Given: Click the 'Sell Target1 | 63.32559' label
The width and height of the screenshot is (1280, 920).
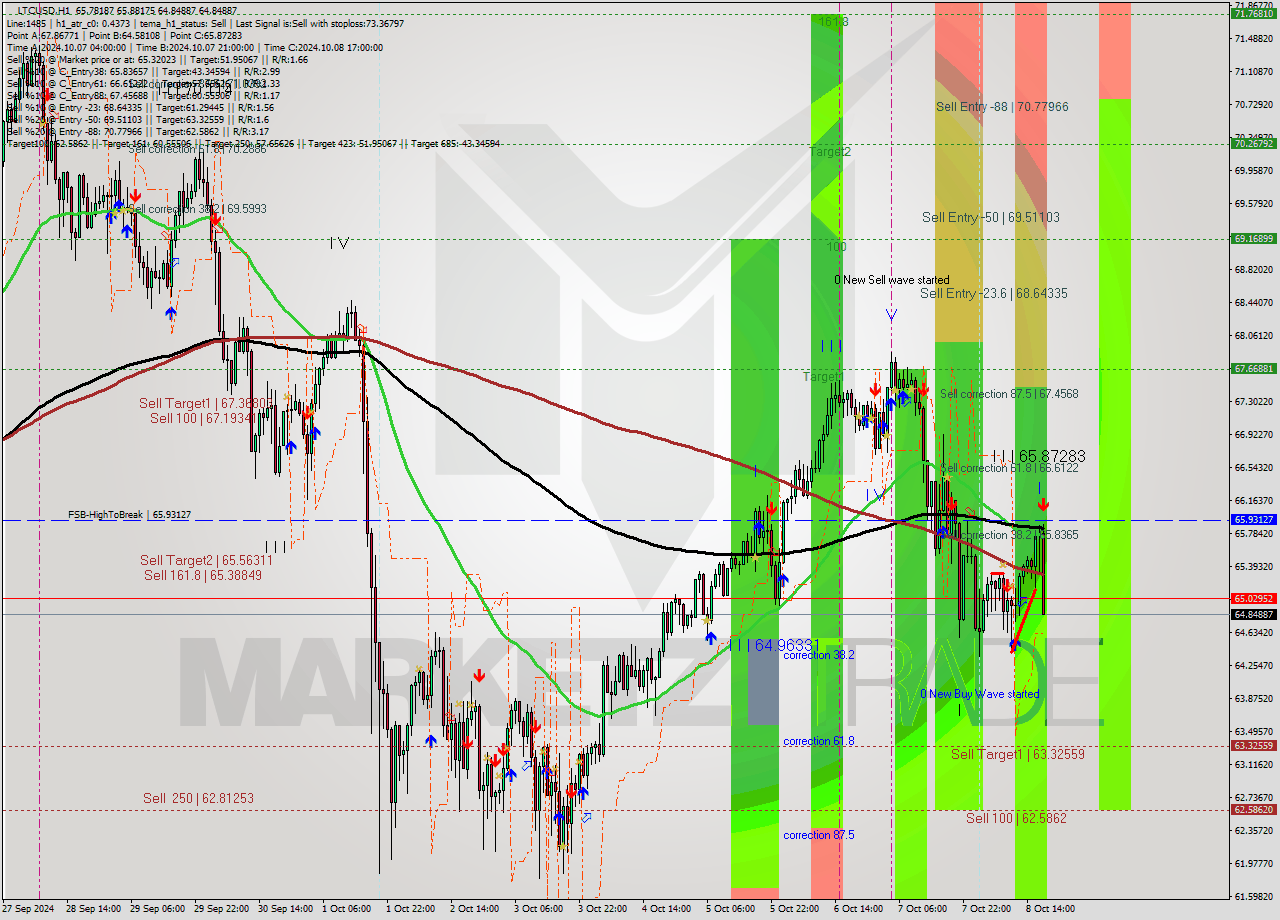Looking at the screenshot, I should [1018, 754].
